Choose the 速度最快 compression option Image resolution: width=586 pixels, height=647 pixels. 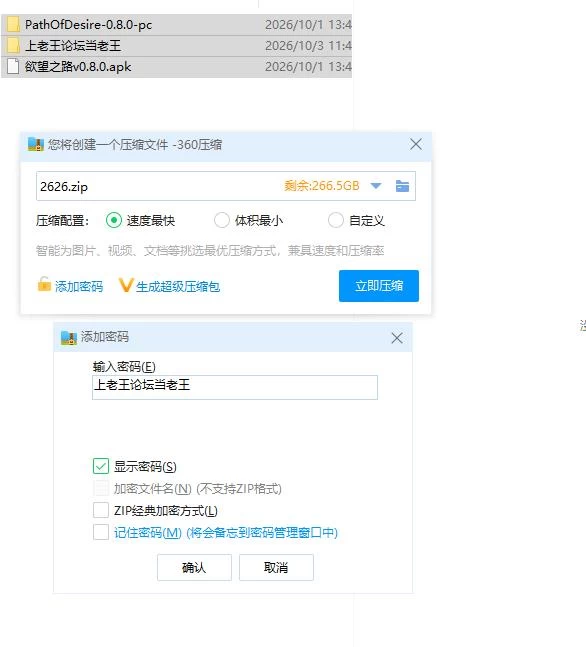click(x=113, y=220)
